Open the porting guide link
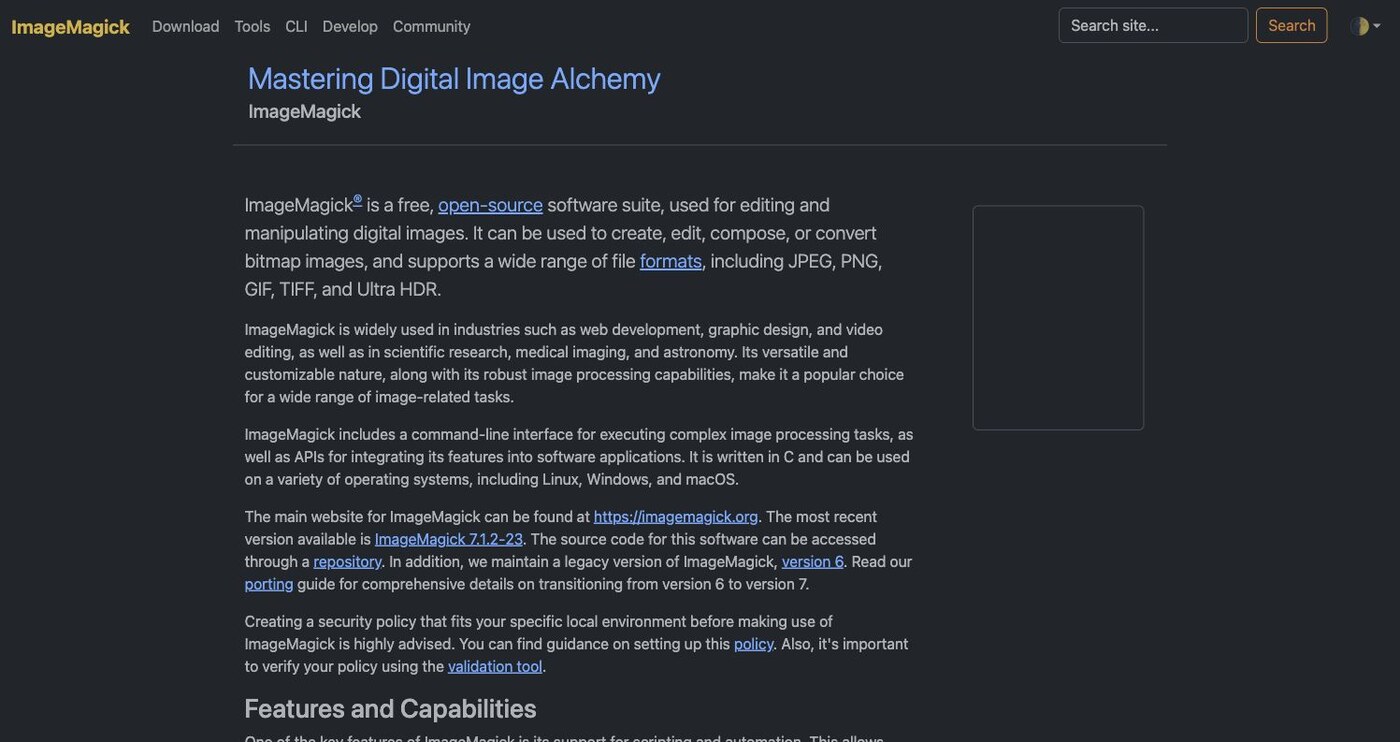 (x=269, y=584)
